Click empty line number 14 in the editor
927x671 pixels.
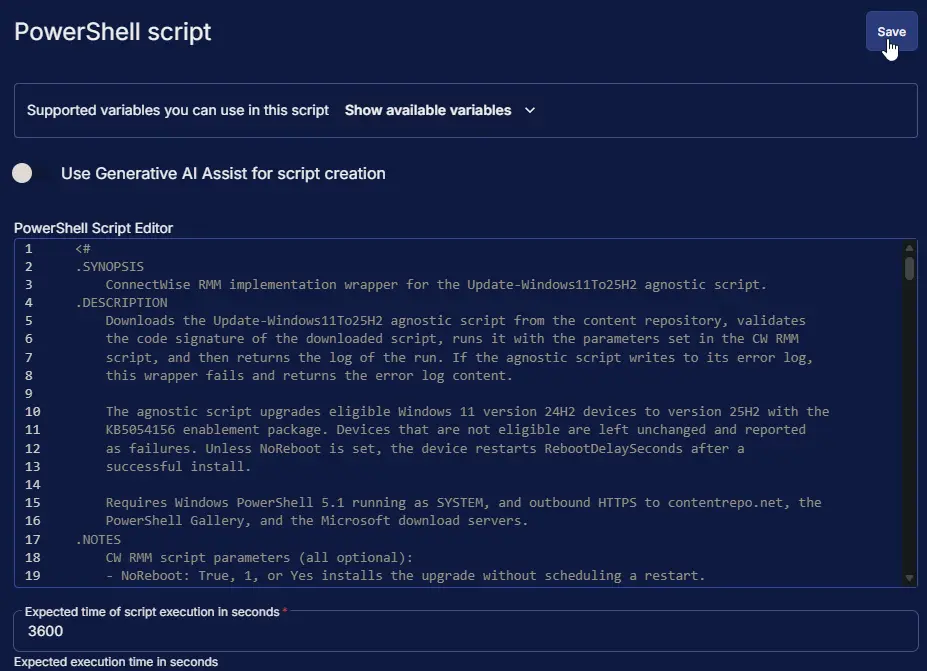(33, 485)
